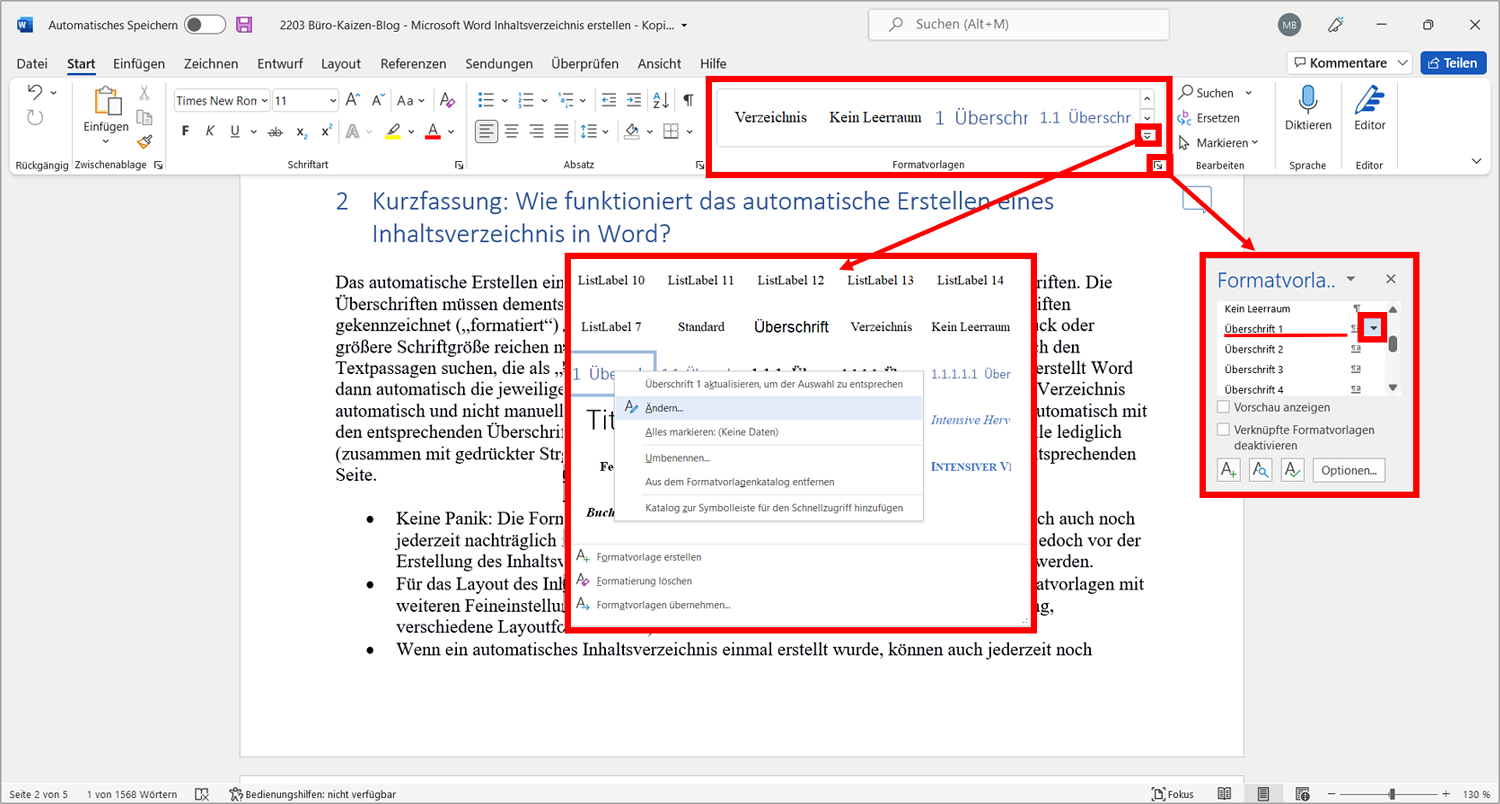Viewport: 1500px width, 804px height.
Task: Click Formatvorlage erstellen in the gallery
Action: coord(649,557)
